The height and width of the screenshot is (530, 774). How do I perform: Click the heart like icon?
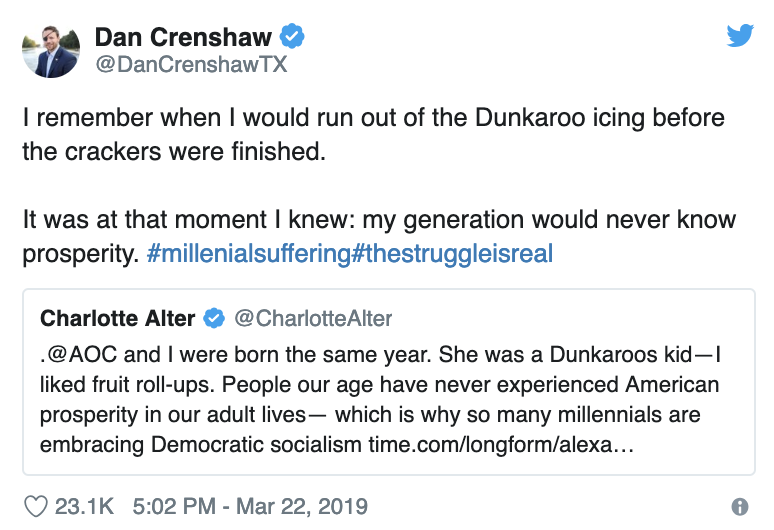click(36, 506)
